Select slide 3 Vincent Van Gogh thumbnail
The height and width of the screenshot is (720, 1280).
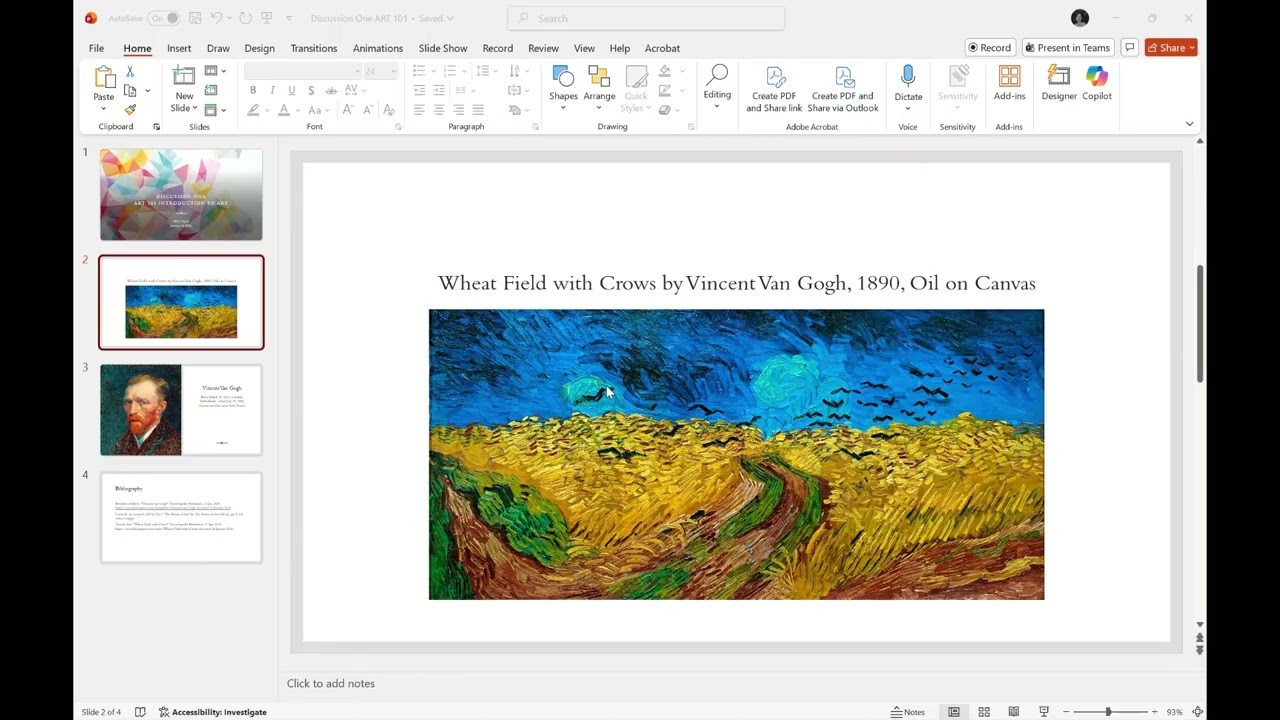coord(181,410)
